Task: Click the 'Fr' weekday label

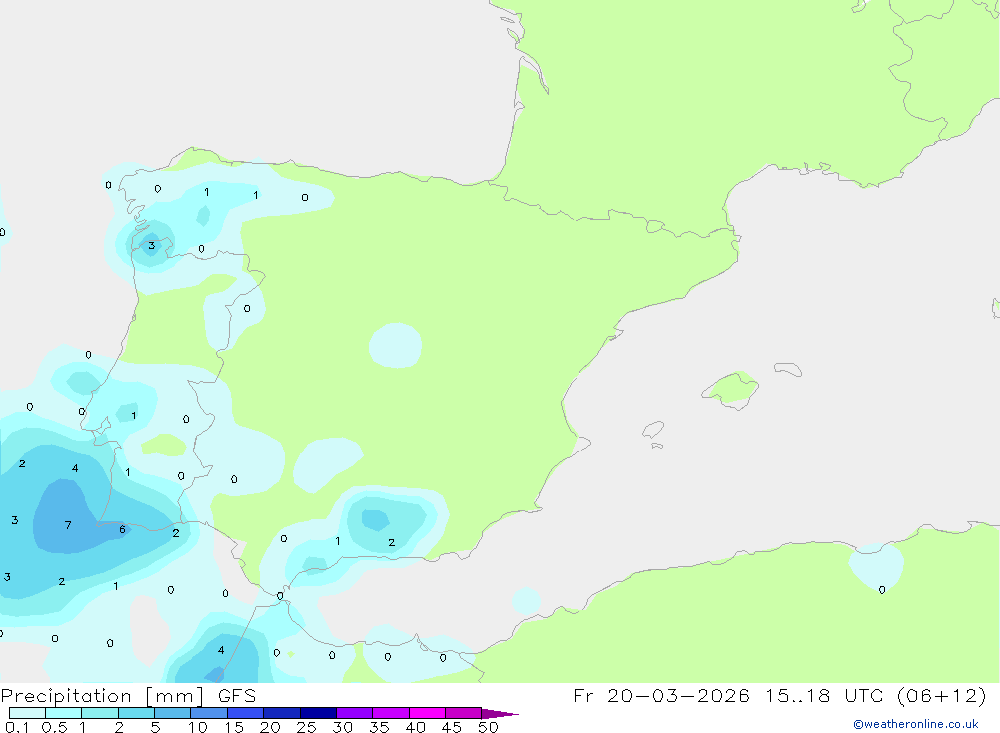Action: pos(583,695)
